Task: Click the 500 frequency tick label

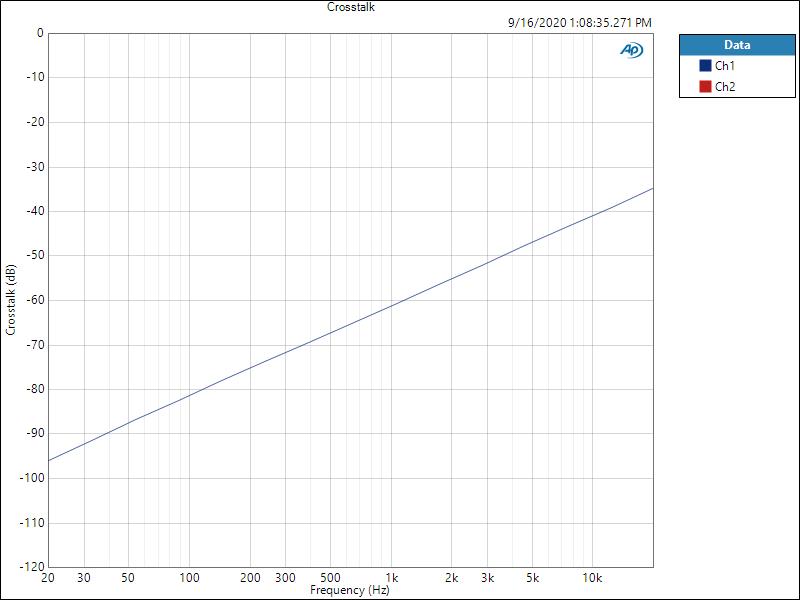Action: [x=330, y=578]
